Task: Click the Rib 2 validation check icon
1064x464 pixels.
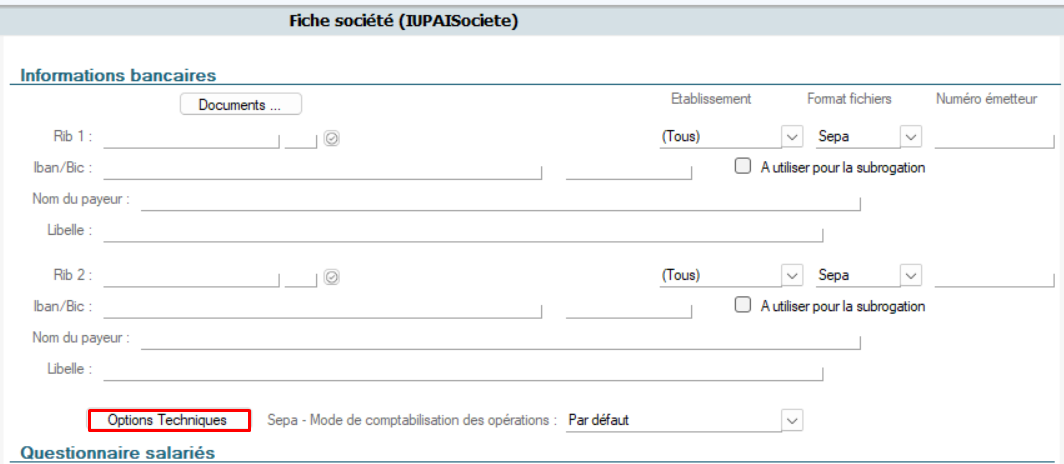Action: click(x=332, y=276)
